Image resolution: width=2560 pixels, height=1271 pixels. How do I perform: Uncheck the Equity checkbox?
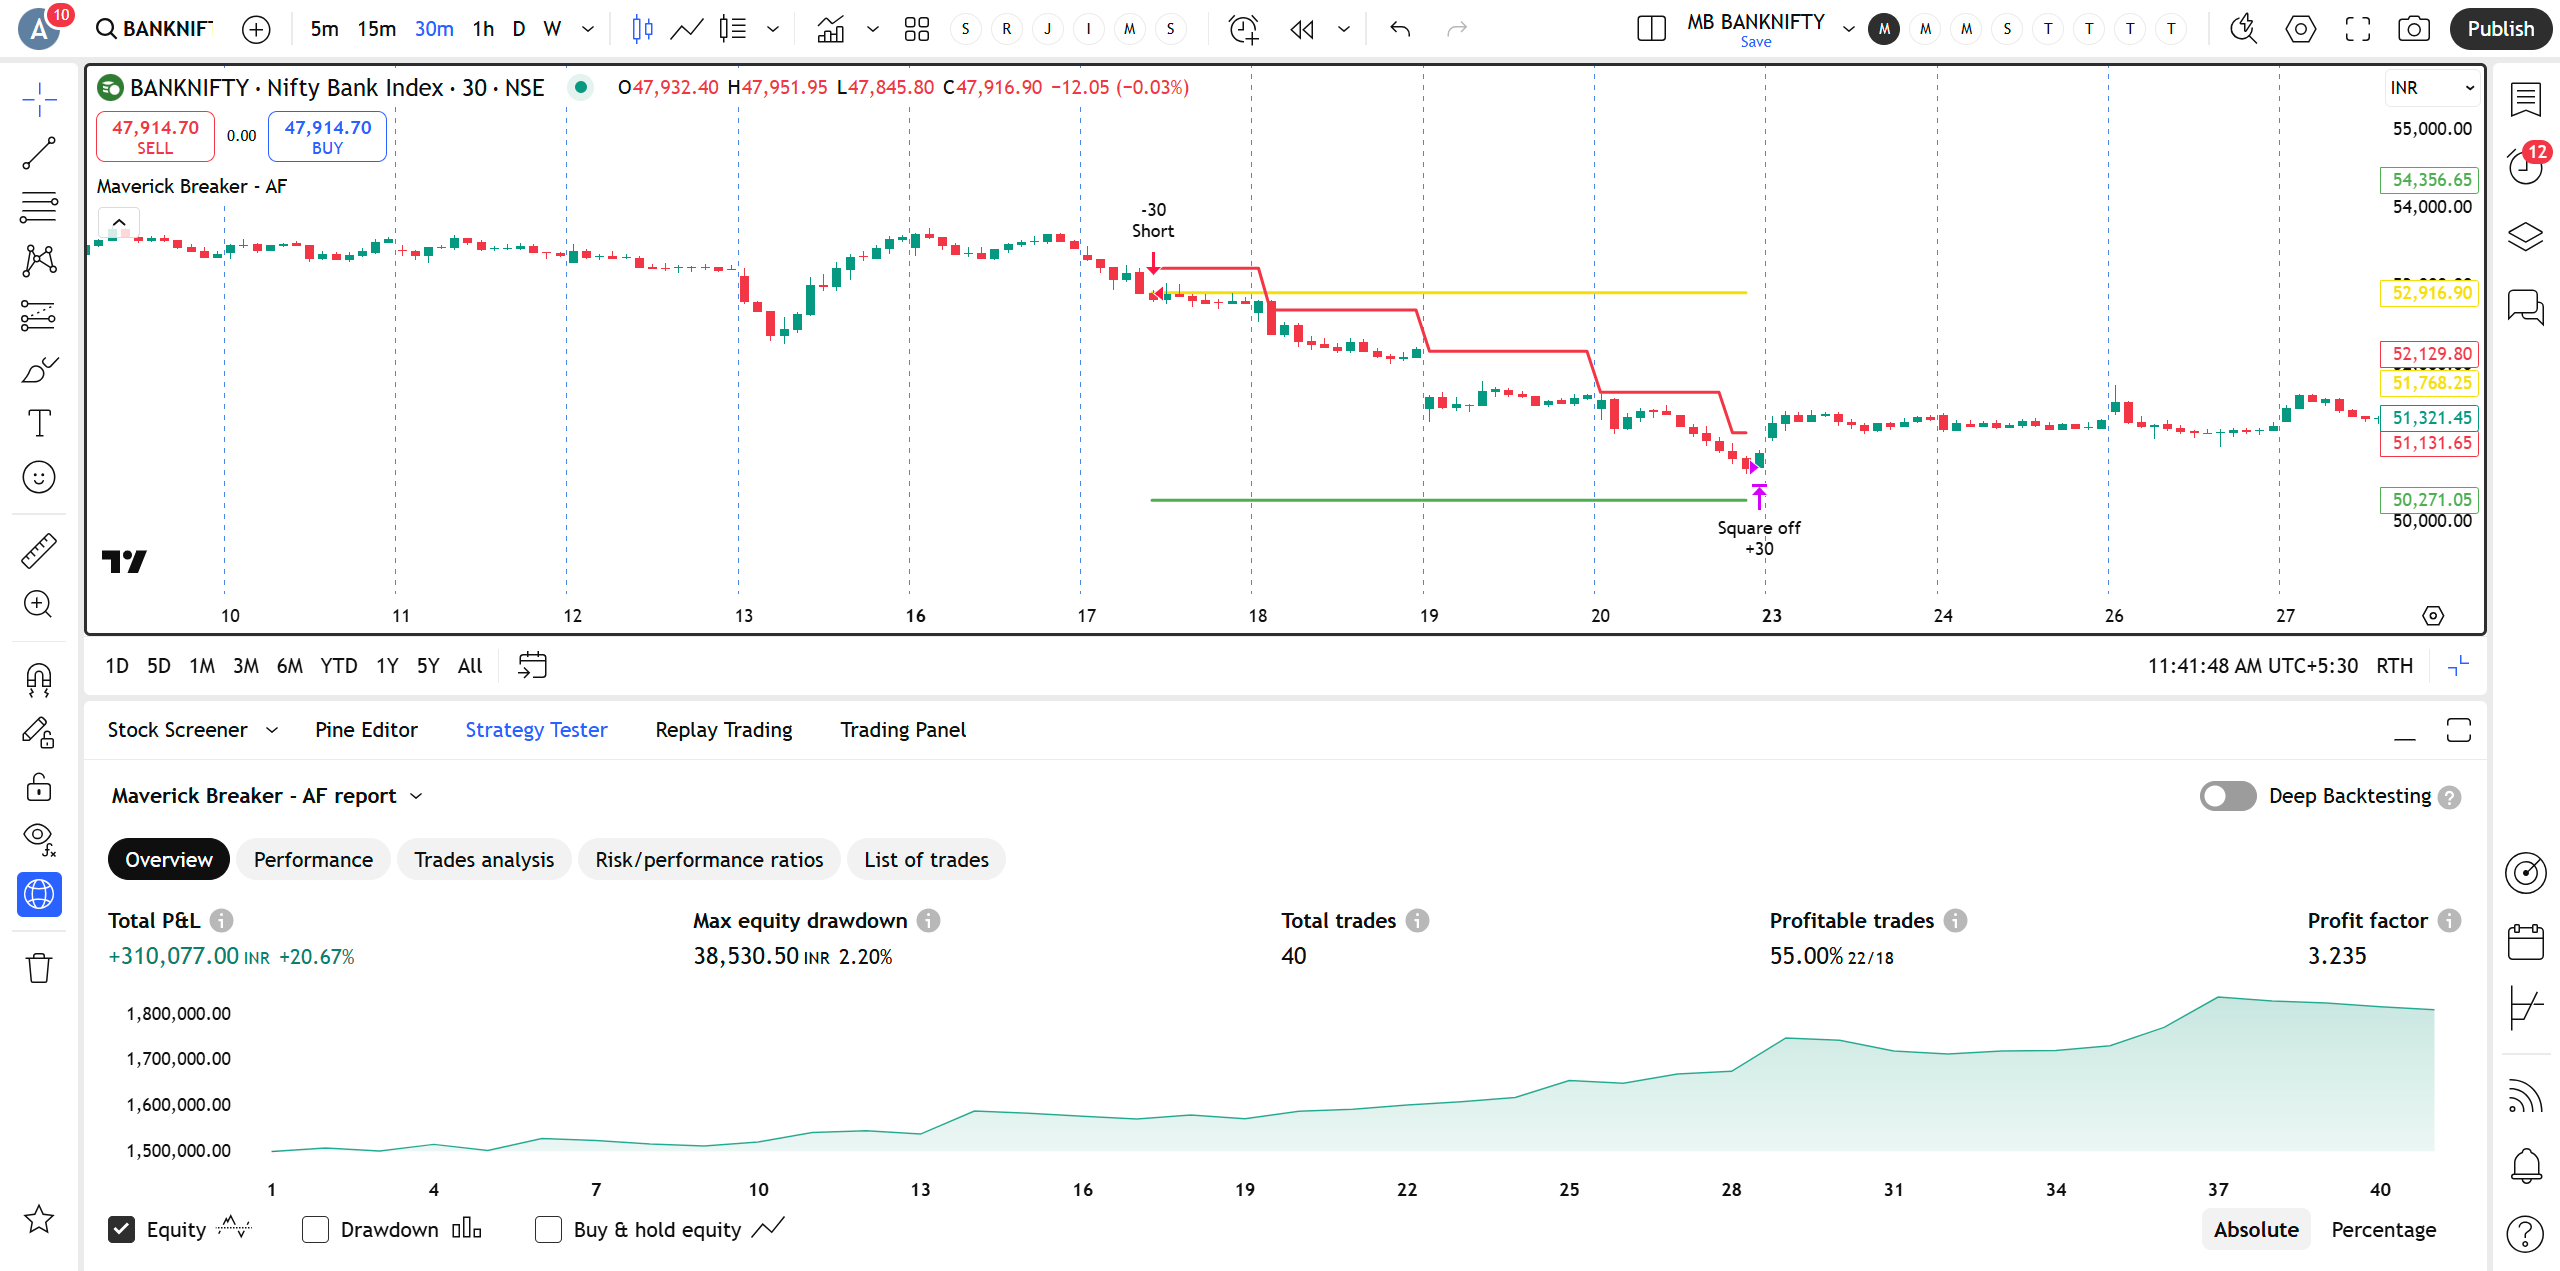point(121,1229)
